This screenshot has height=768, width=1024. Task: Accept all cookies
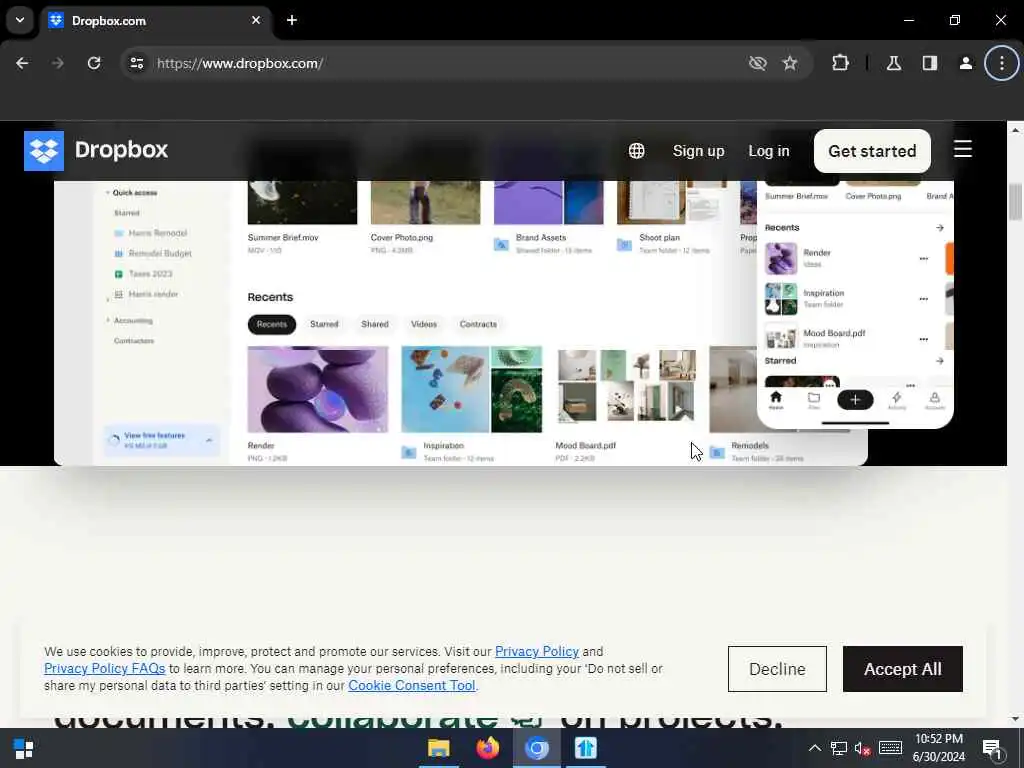click(903, 669)
